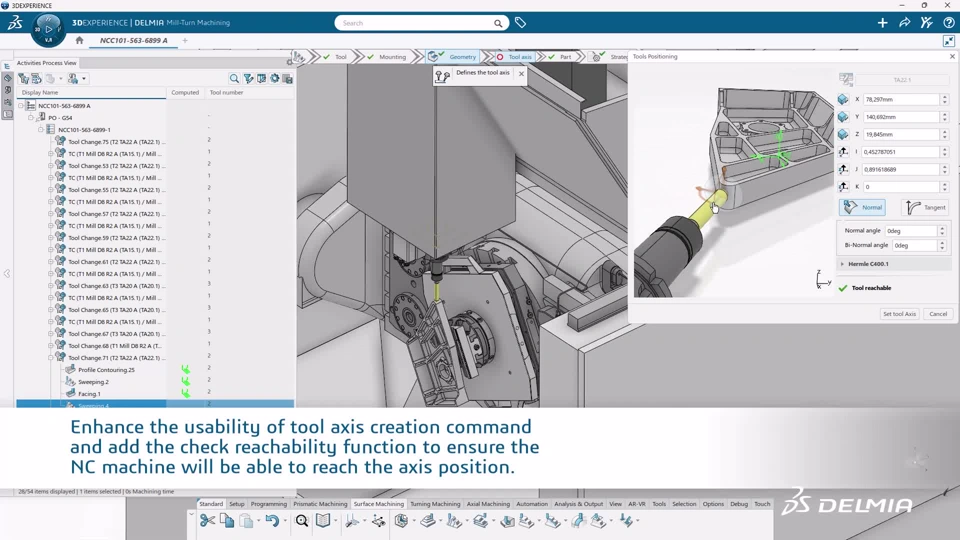Click the first icon in the Activities Process View toolbar

tap(23, 78)
